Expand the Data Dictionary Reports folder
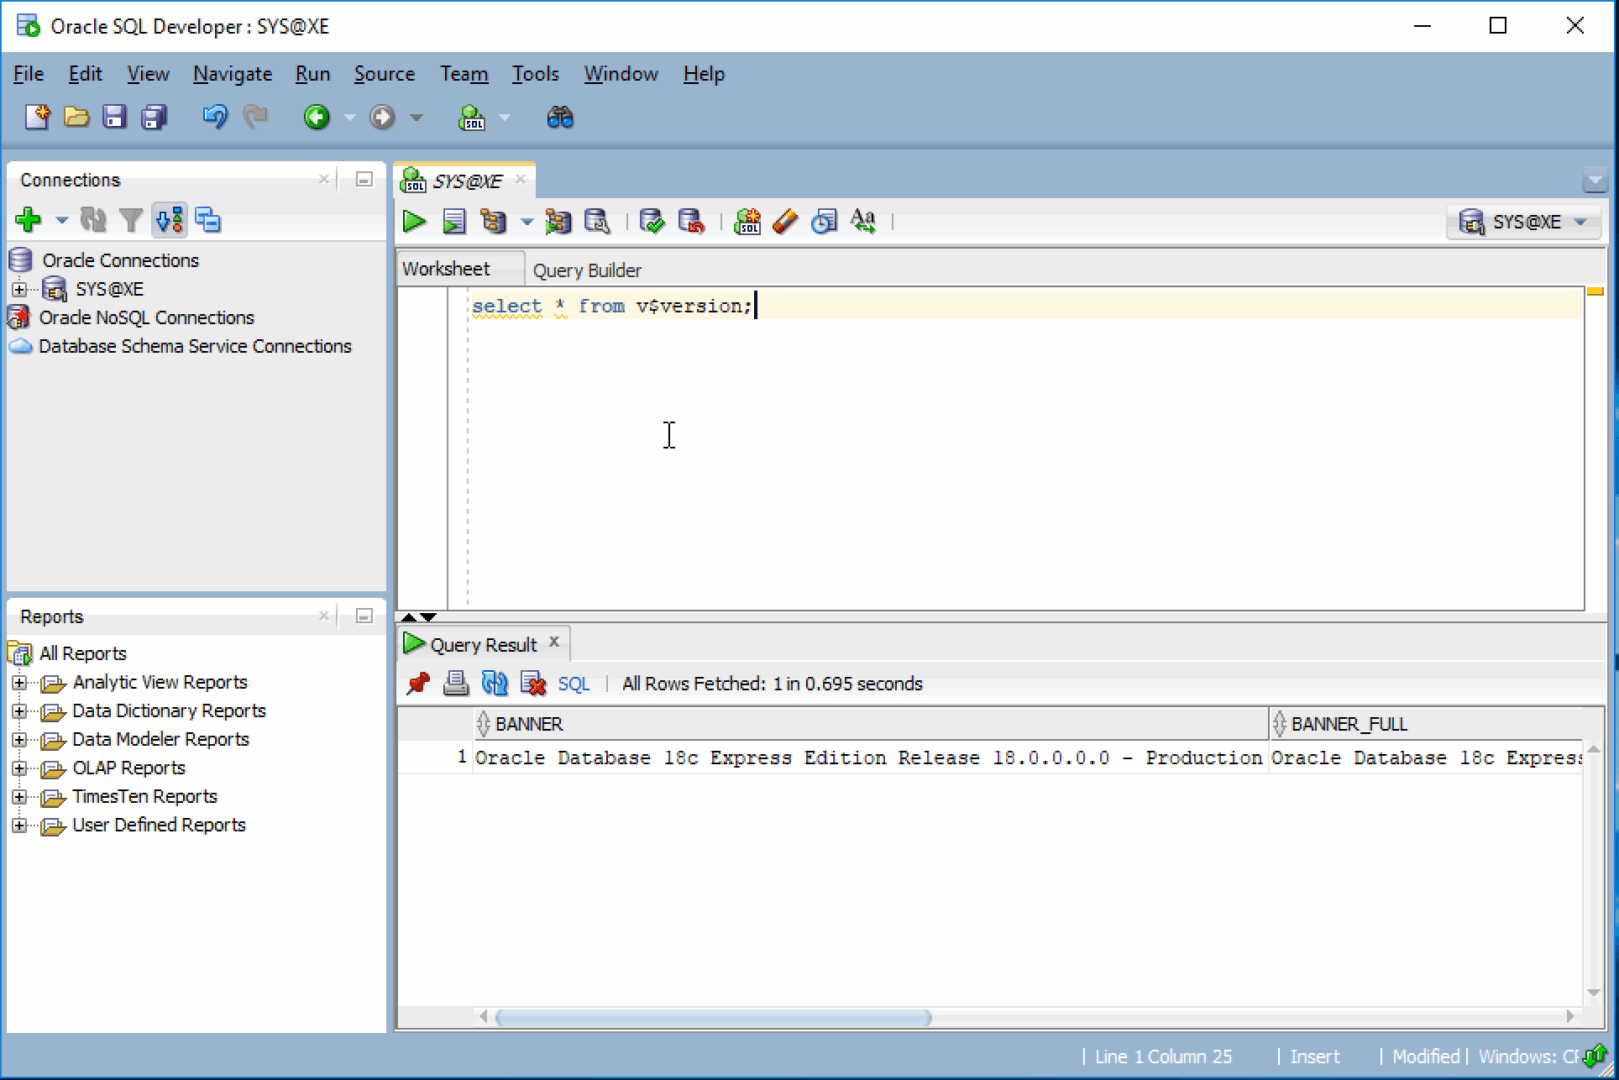The image size is (1619, 1080). tap(20, 710)
